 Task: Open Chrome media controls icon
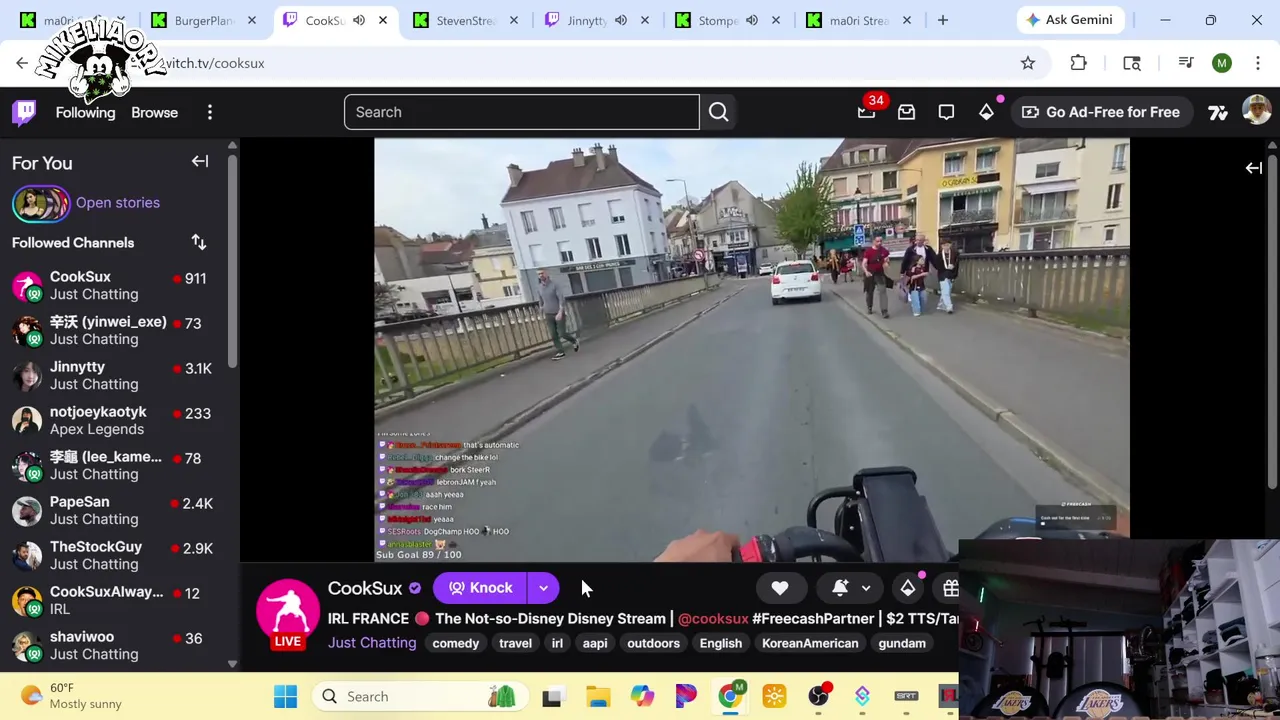point(1186,63)
